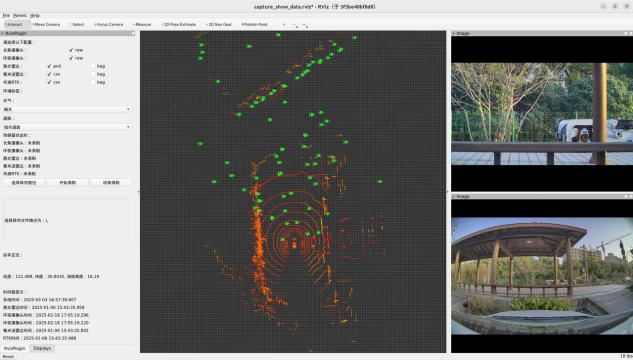
Task: Enable the bag checkbox beside pcd
Action: (x=93, y=66)
